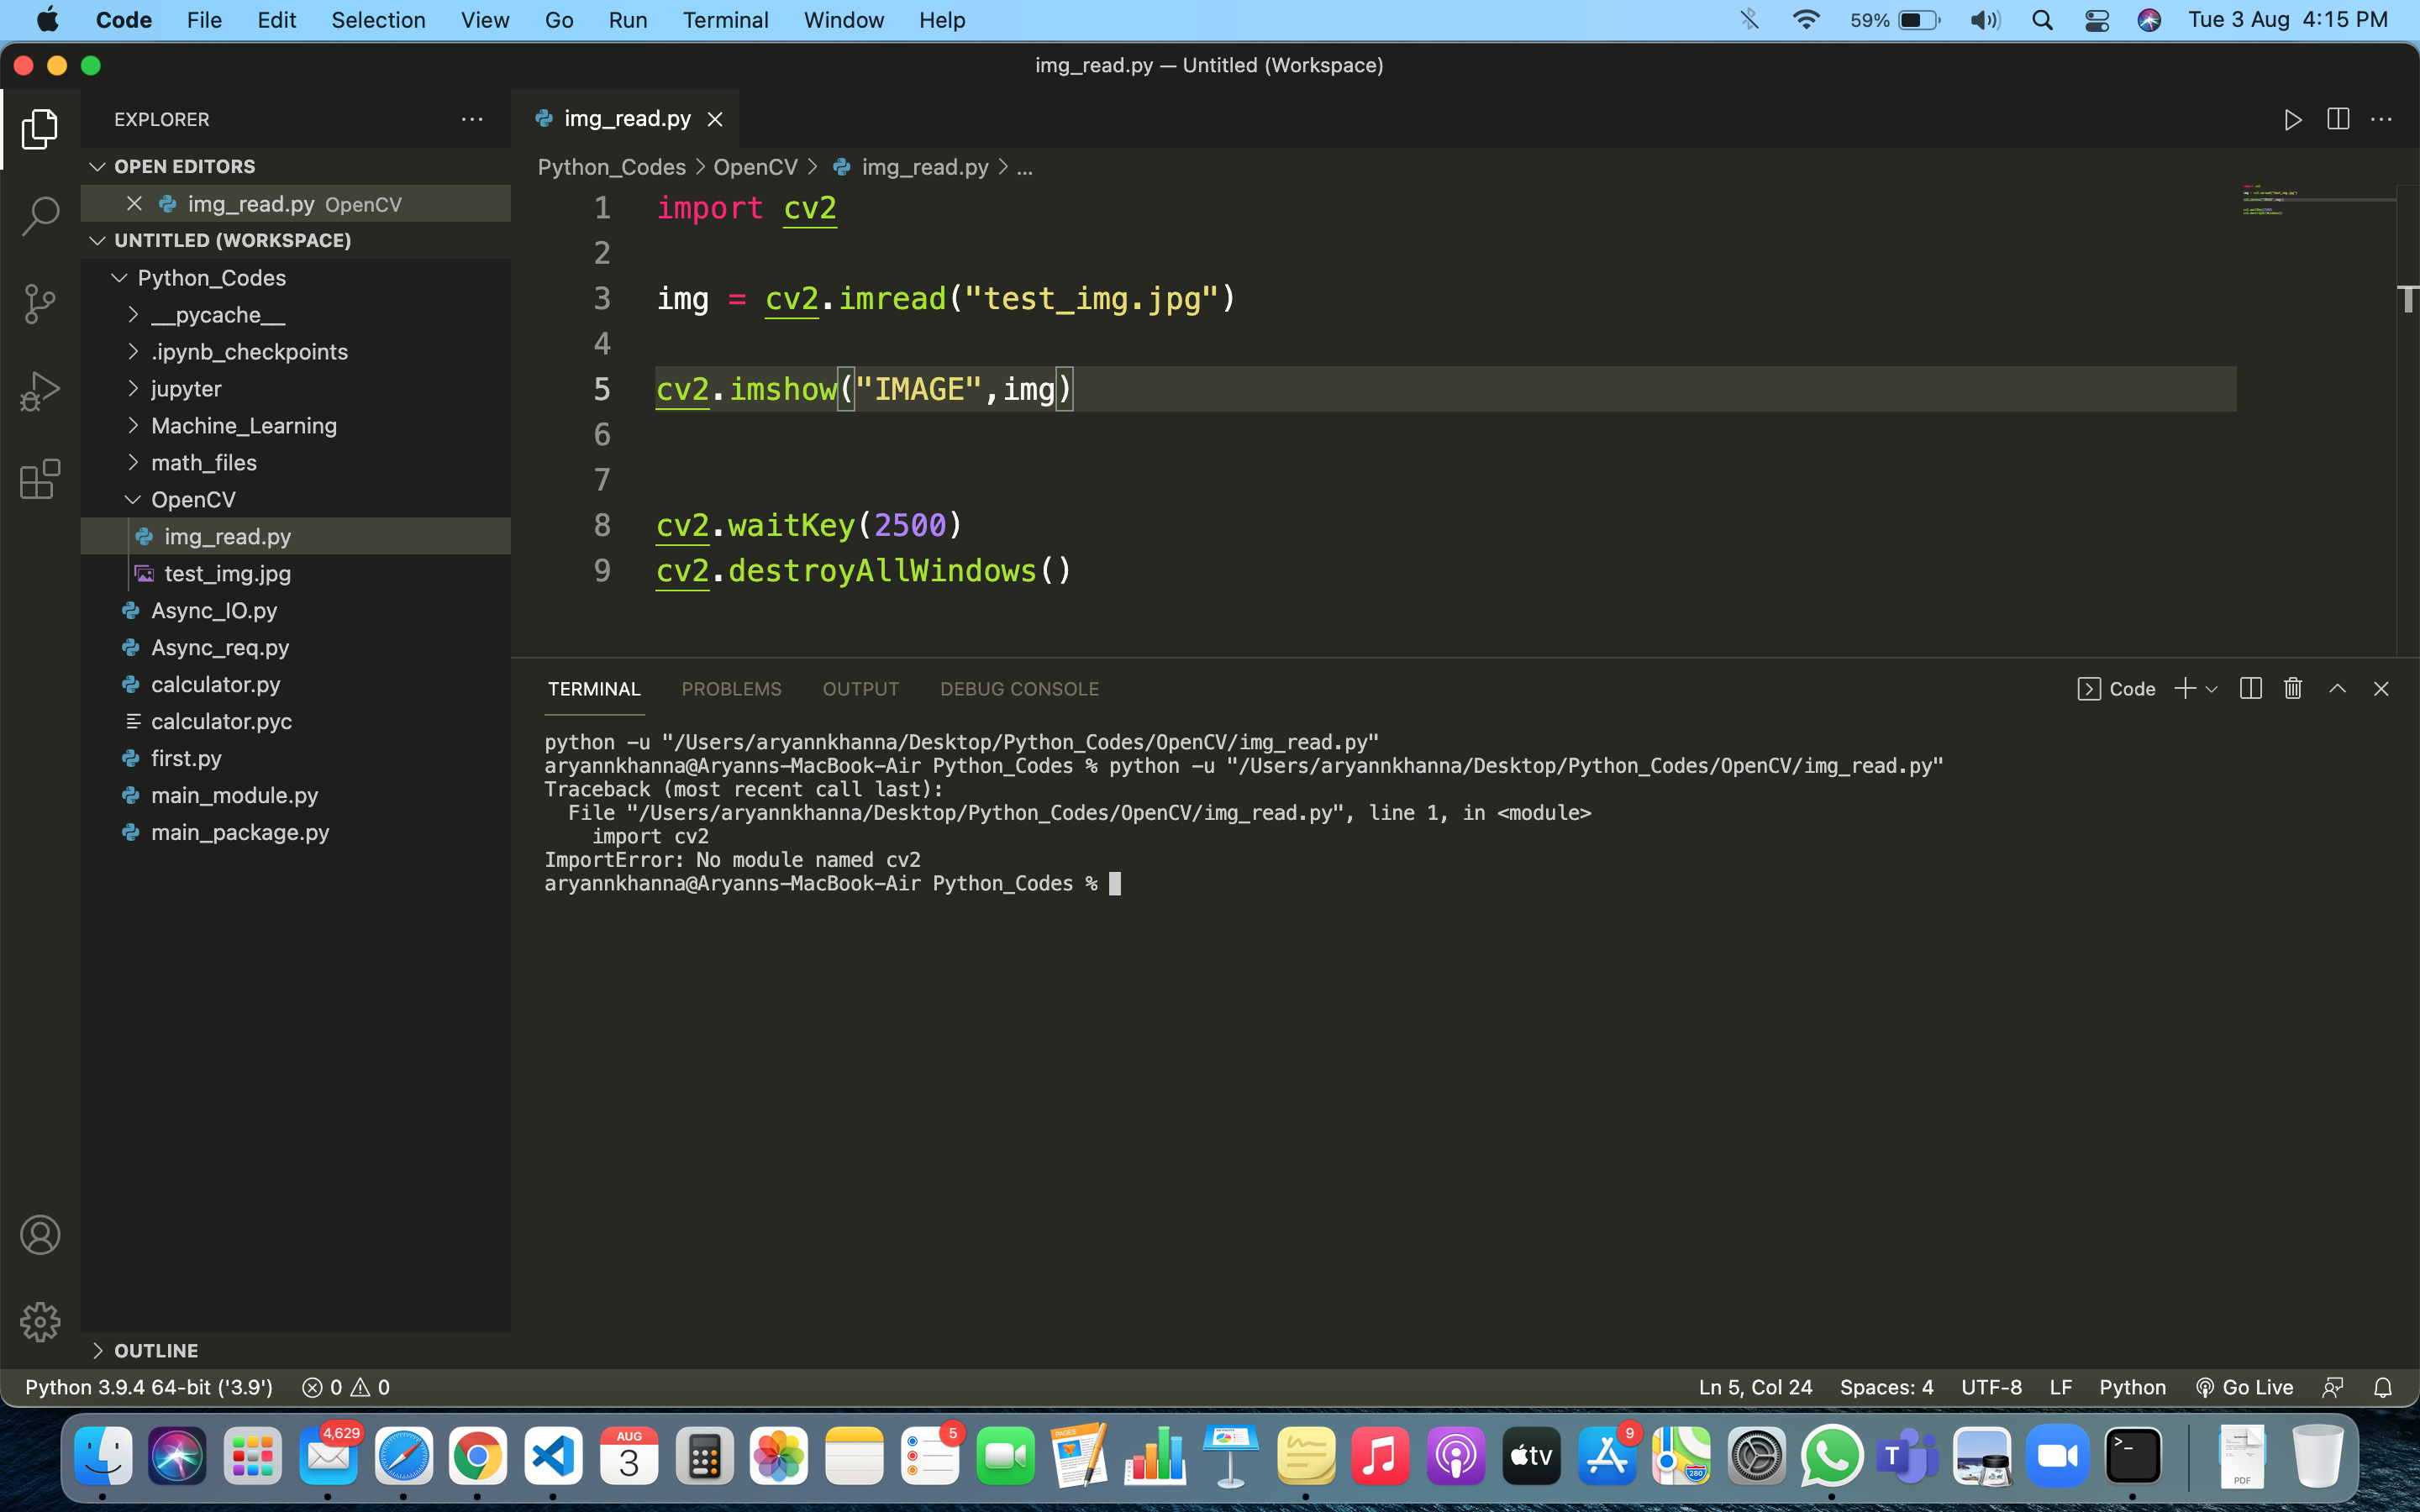Toggle the OpenCV folder collapse

(133, 500)
